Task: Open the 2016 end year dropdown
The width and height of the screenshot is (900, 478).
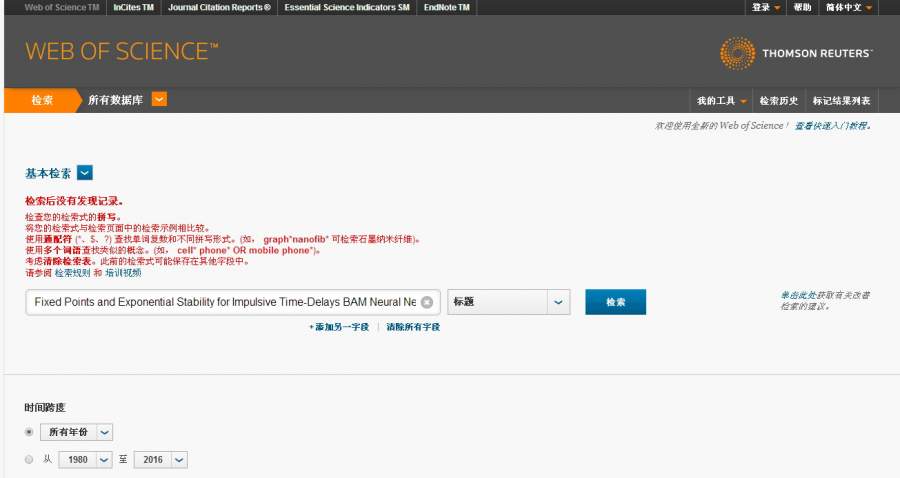Action: point(161,460)
